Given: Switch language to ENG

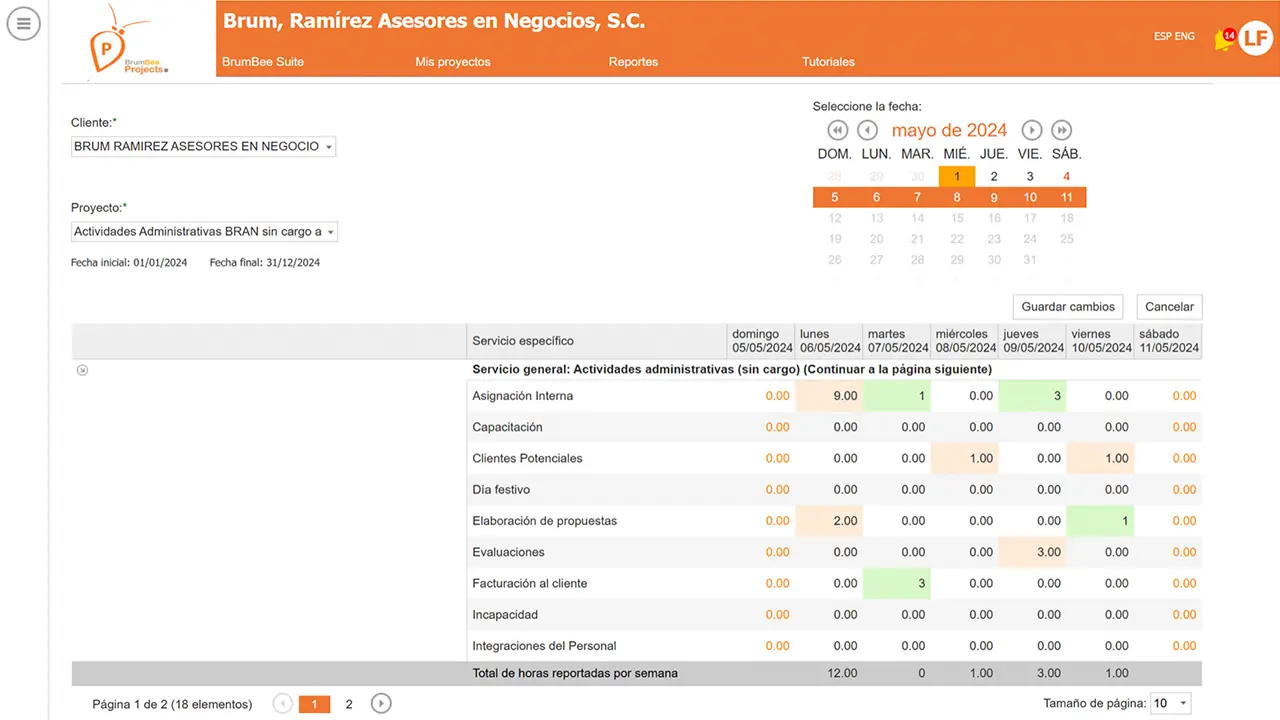Looking at the screenshot, I should click(1185, 36).
